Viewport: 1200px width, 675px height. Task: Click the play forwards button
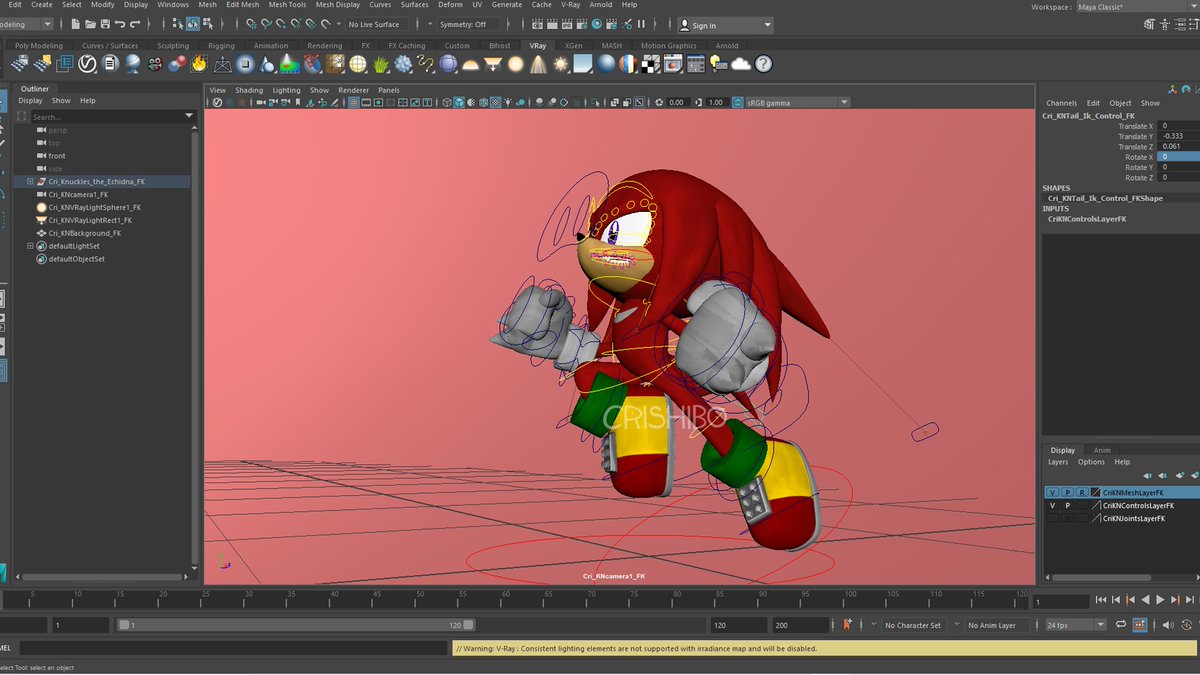(x=1160, y=600)
